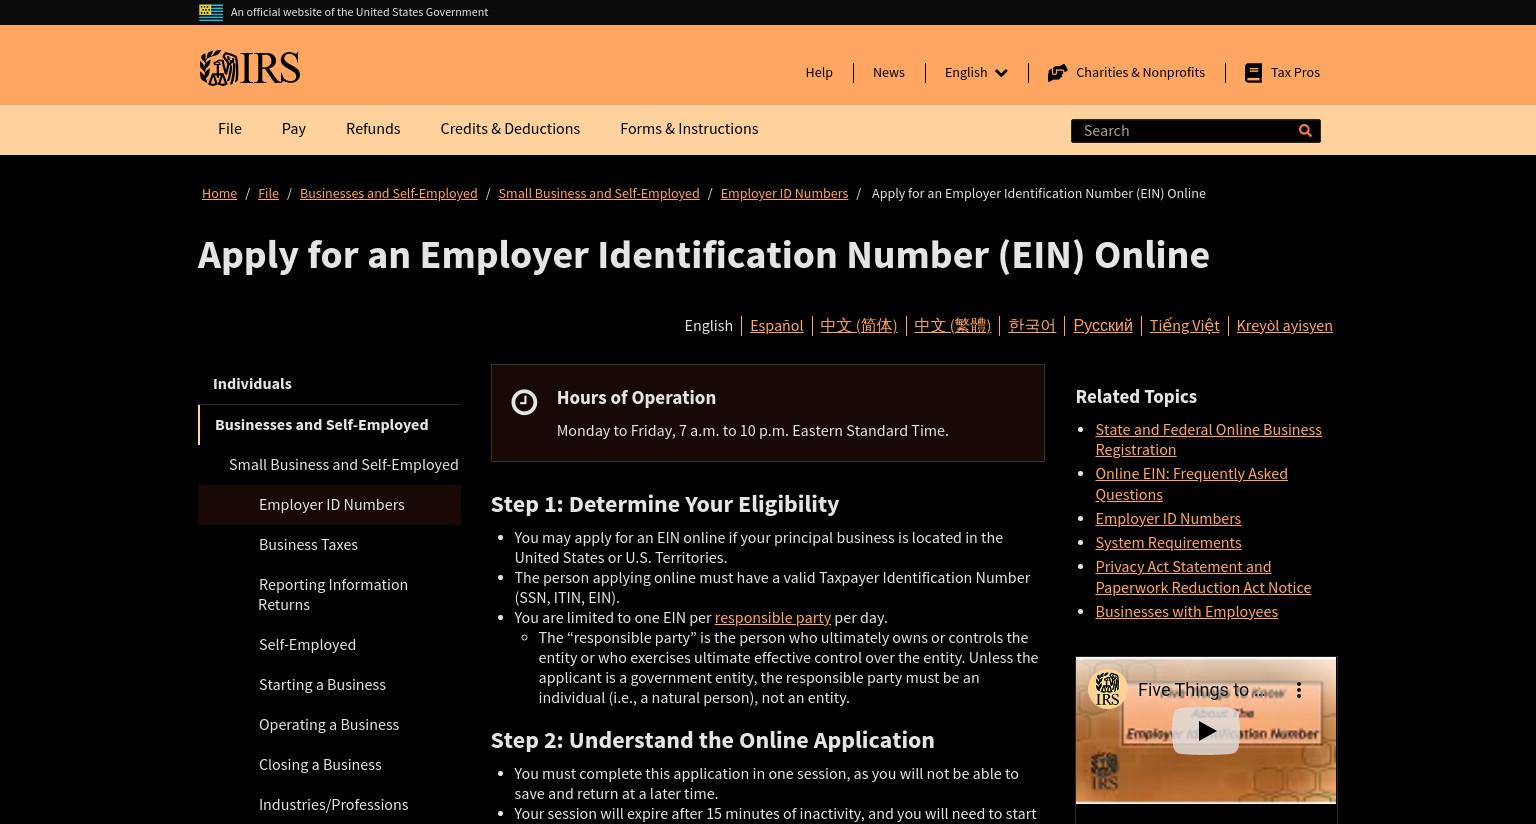Open Operating a Business sidebar item
1536x824 pixels.
[329, 725]
